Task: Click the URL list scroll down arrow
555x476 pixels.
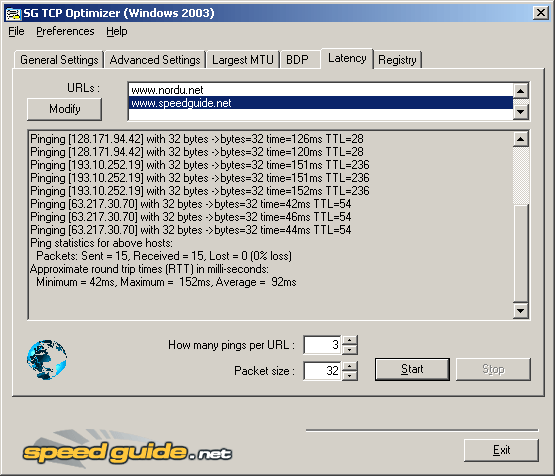Action: point(521,112)
